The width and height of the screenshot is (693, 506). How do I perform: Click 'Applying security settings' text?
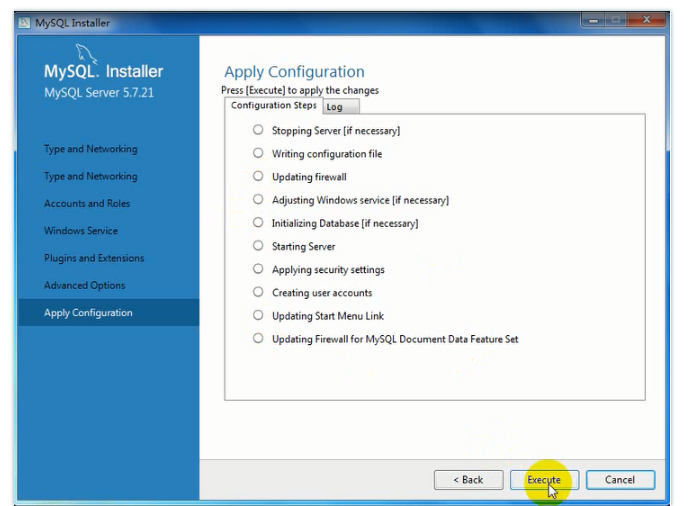[x=328, y=270]
